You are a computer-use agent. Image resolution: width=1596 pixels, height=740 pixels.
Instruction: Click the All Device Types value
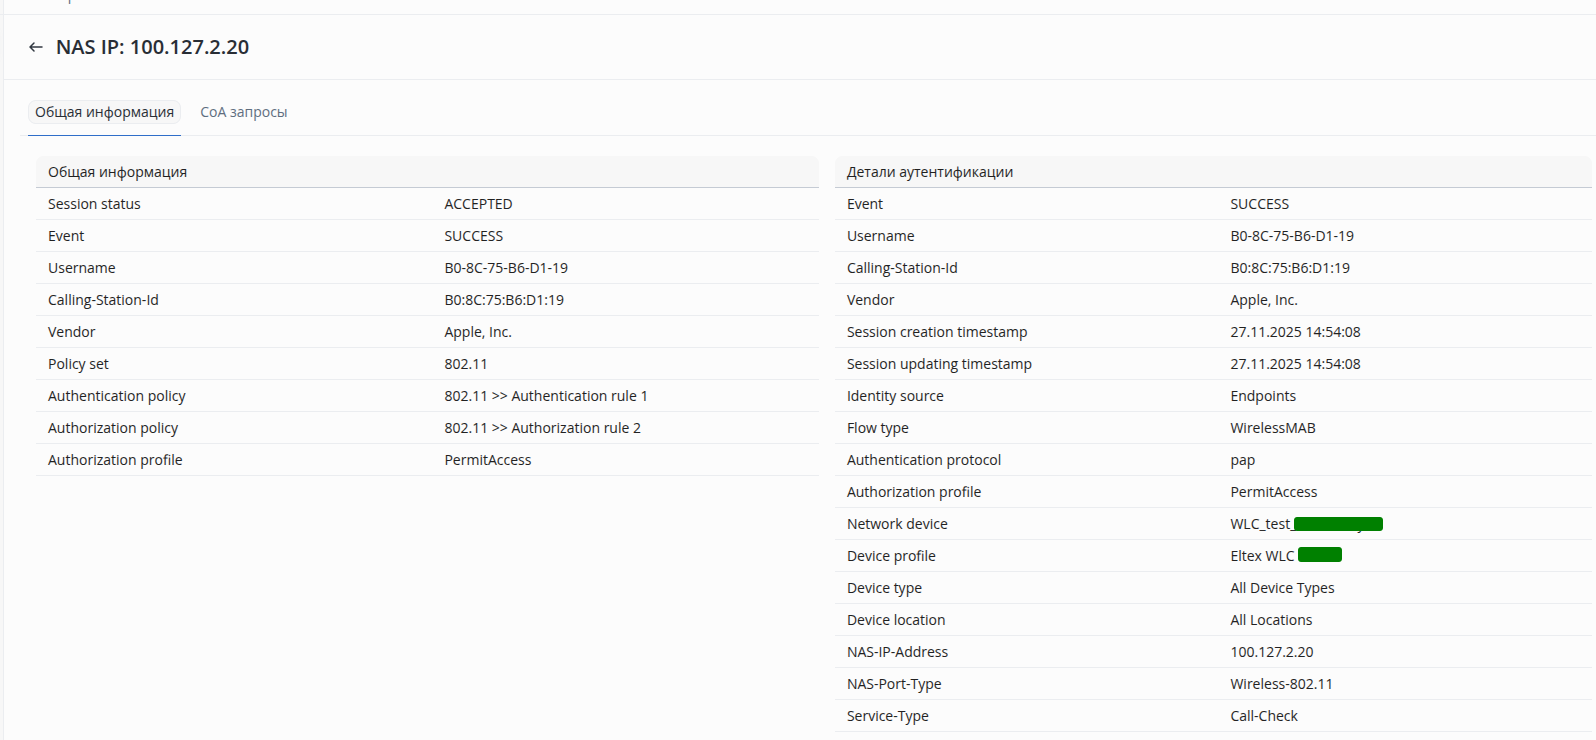[1282, 588]
